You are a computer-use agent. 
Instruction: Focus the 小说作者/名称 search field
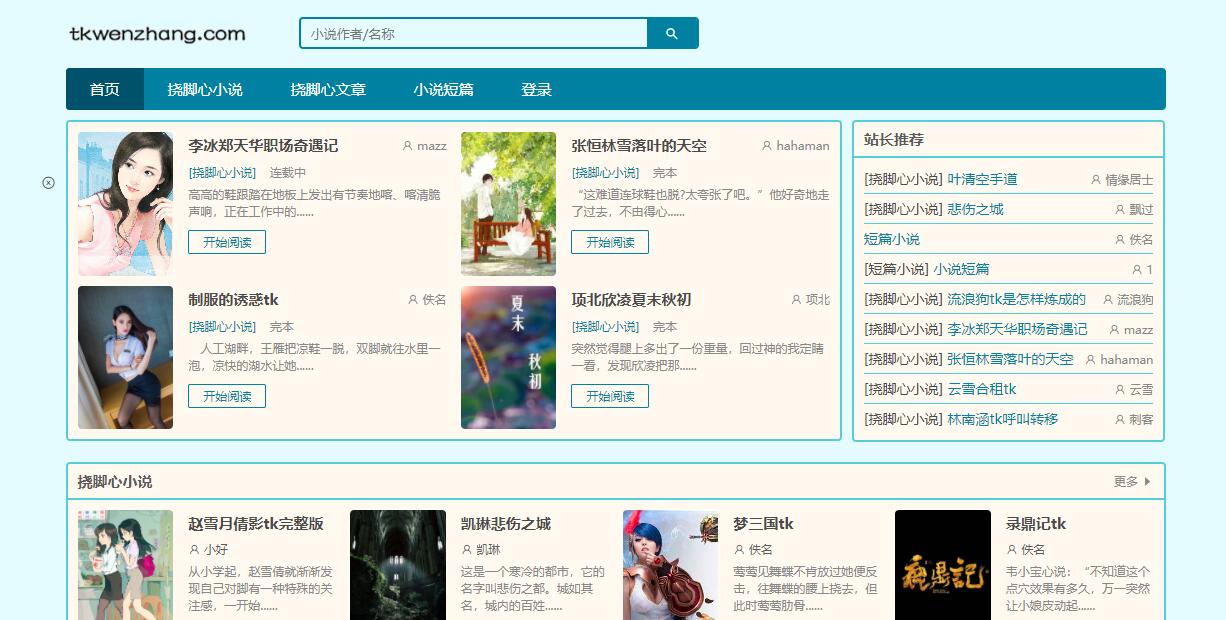tap(474, 33)
